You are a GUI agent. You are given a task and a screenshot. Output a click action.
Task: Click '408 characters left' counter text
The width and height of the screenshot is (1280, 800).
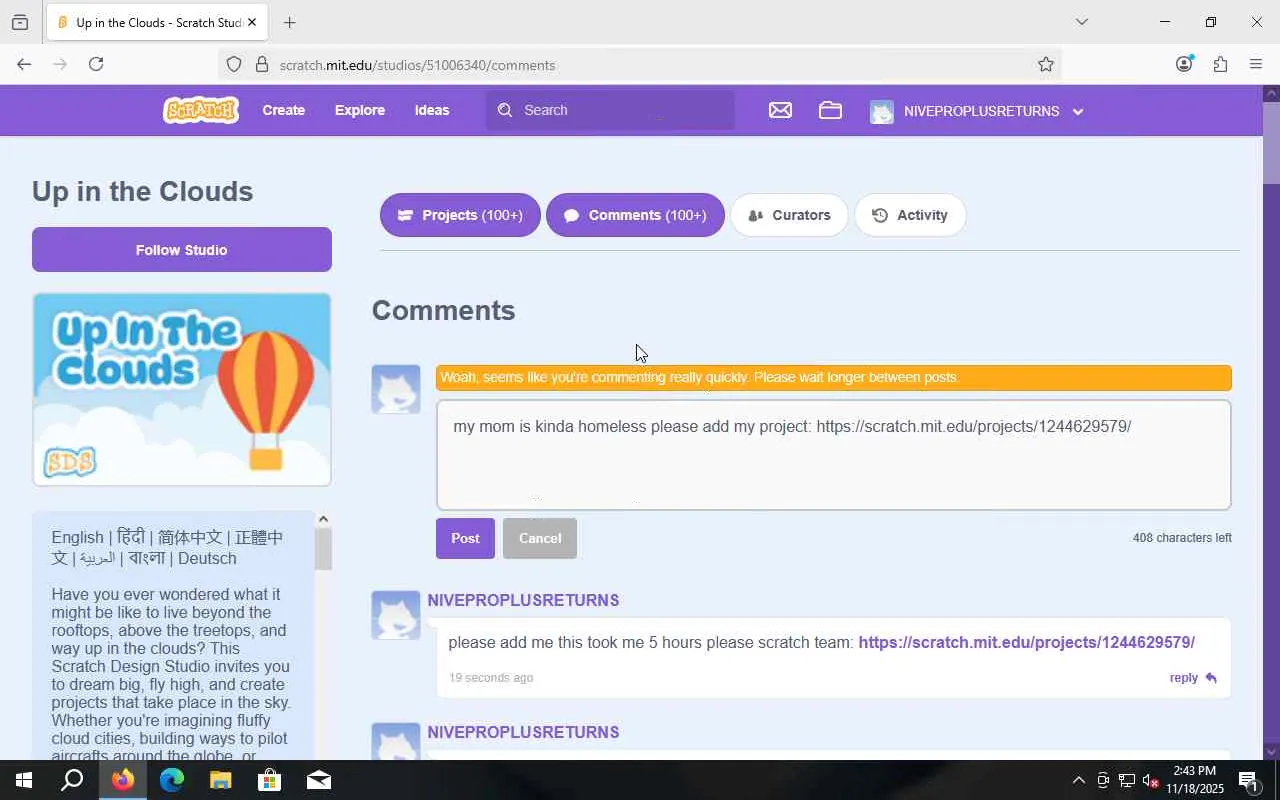[1182, 538]
